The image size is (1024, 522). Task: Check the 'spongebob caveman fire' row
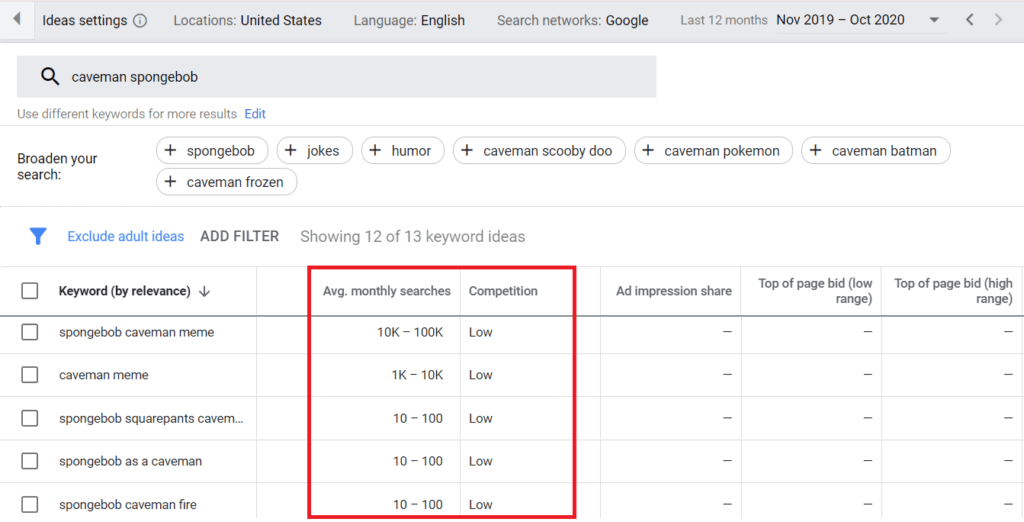tap(29, 504)
